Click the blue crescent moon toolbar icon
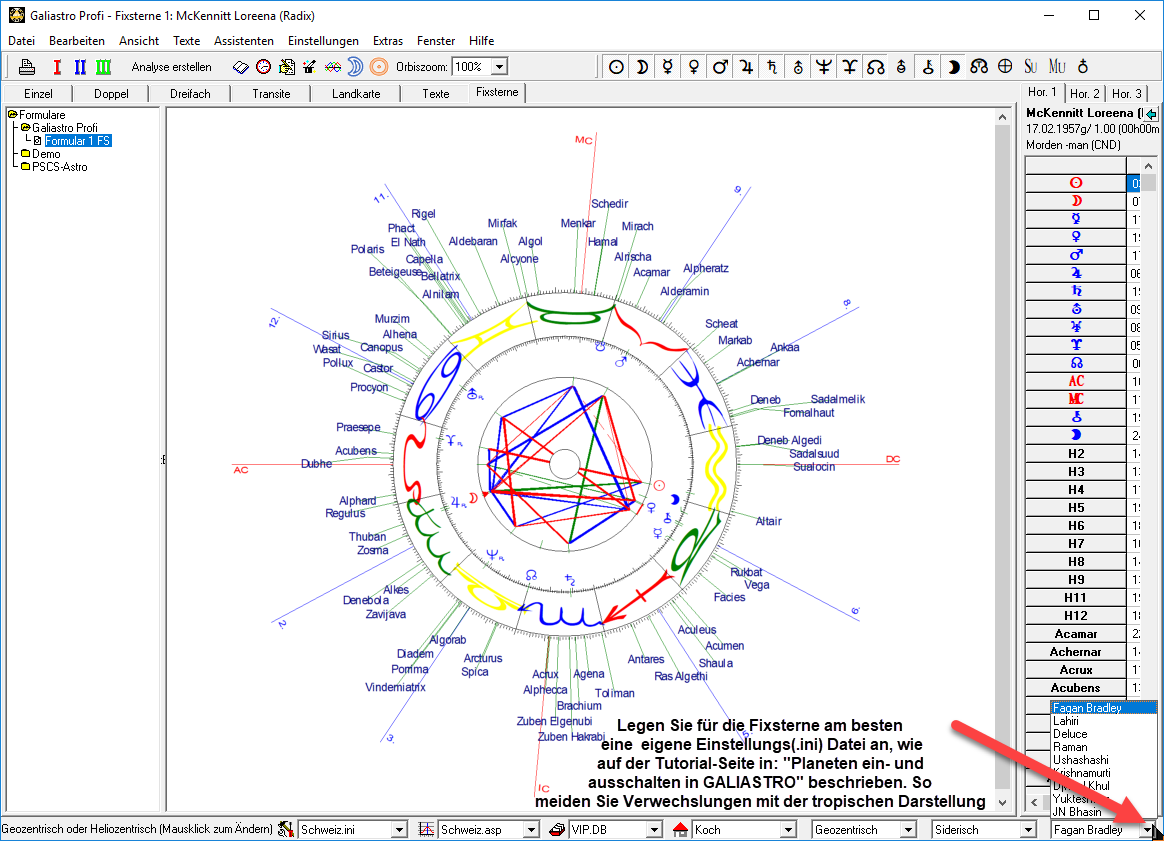Screen dimensions: 1164x841 pos(356,67)
